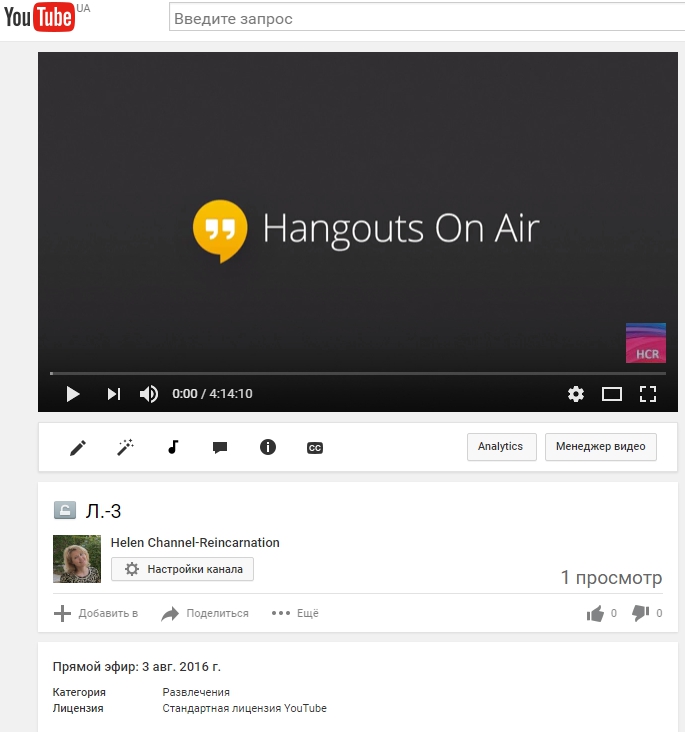
Task: Enter fullscreen mode
Action: click(x=647, y=394)
